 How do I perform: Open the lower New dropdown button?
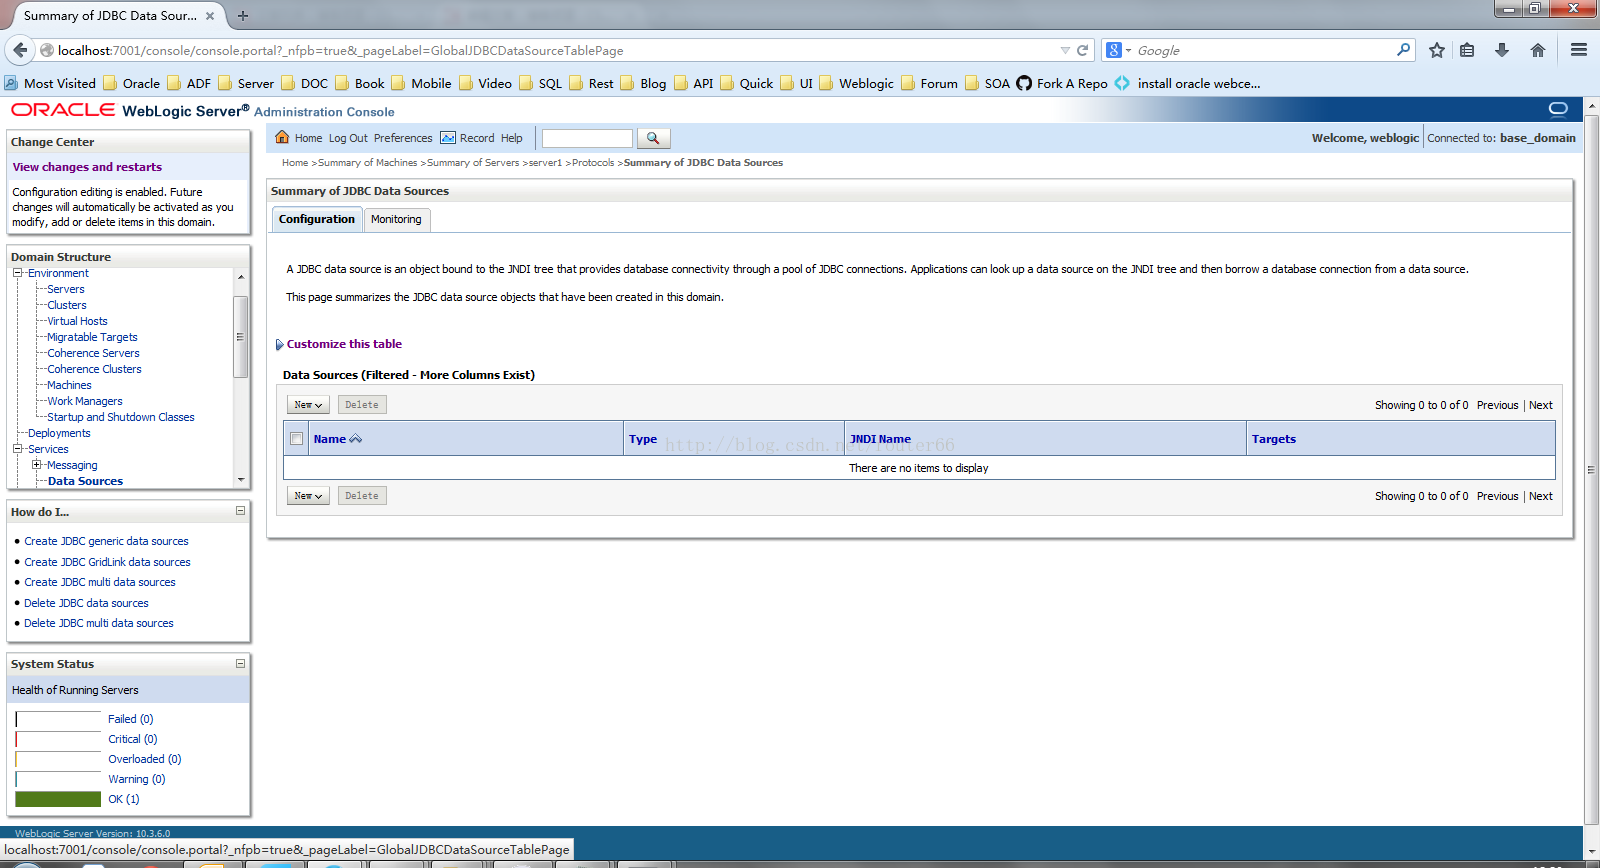[308, 496]
